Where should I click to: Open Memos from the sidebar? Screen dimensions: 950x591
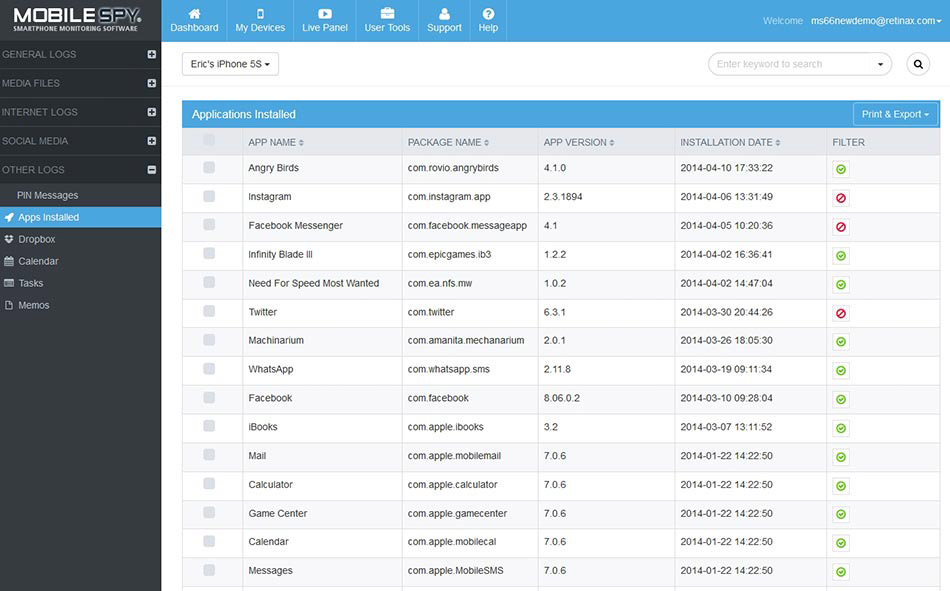point(33,305)
